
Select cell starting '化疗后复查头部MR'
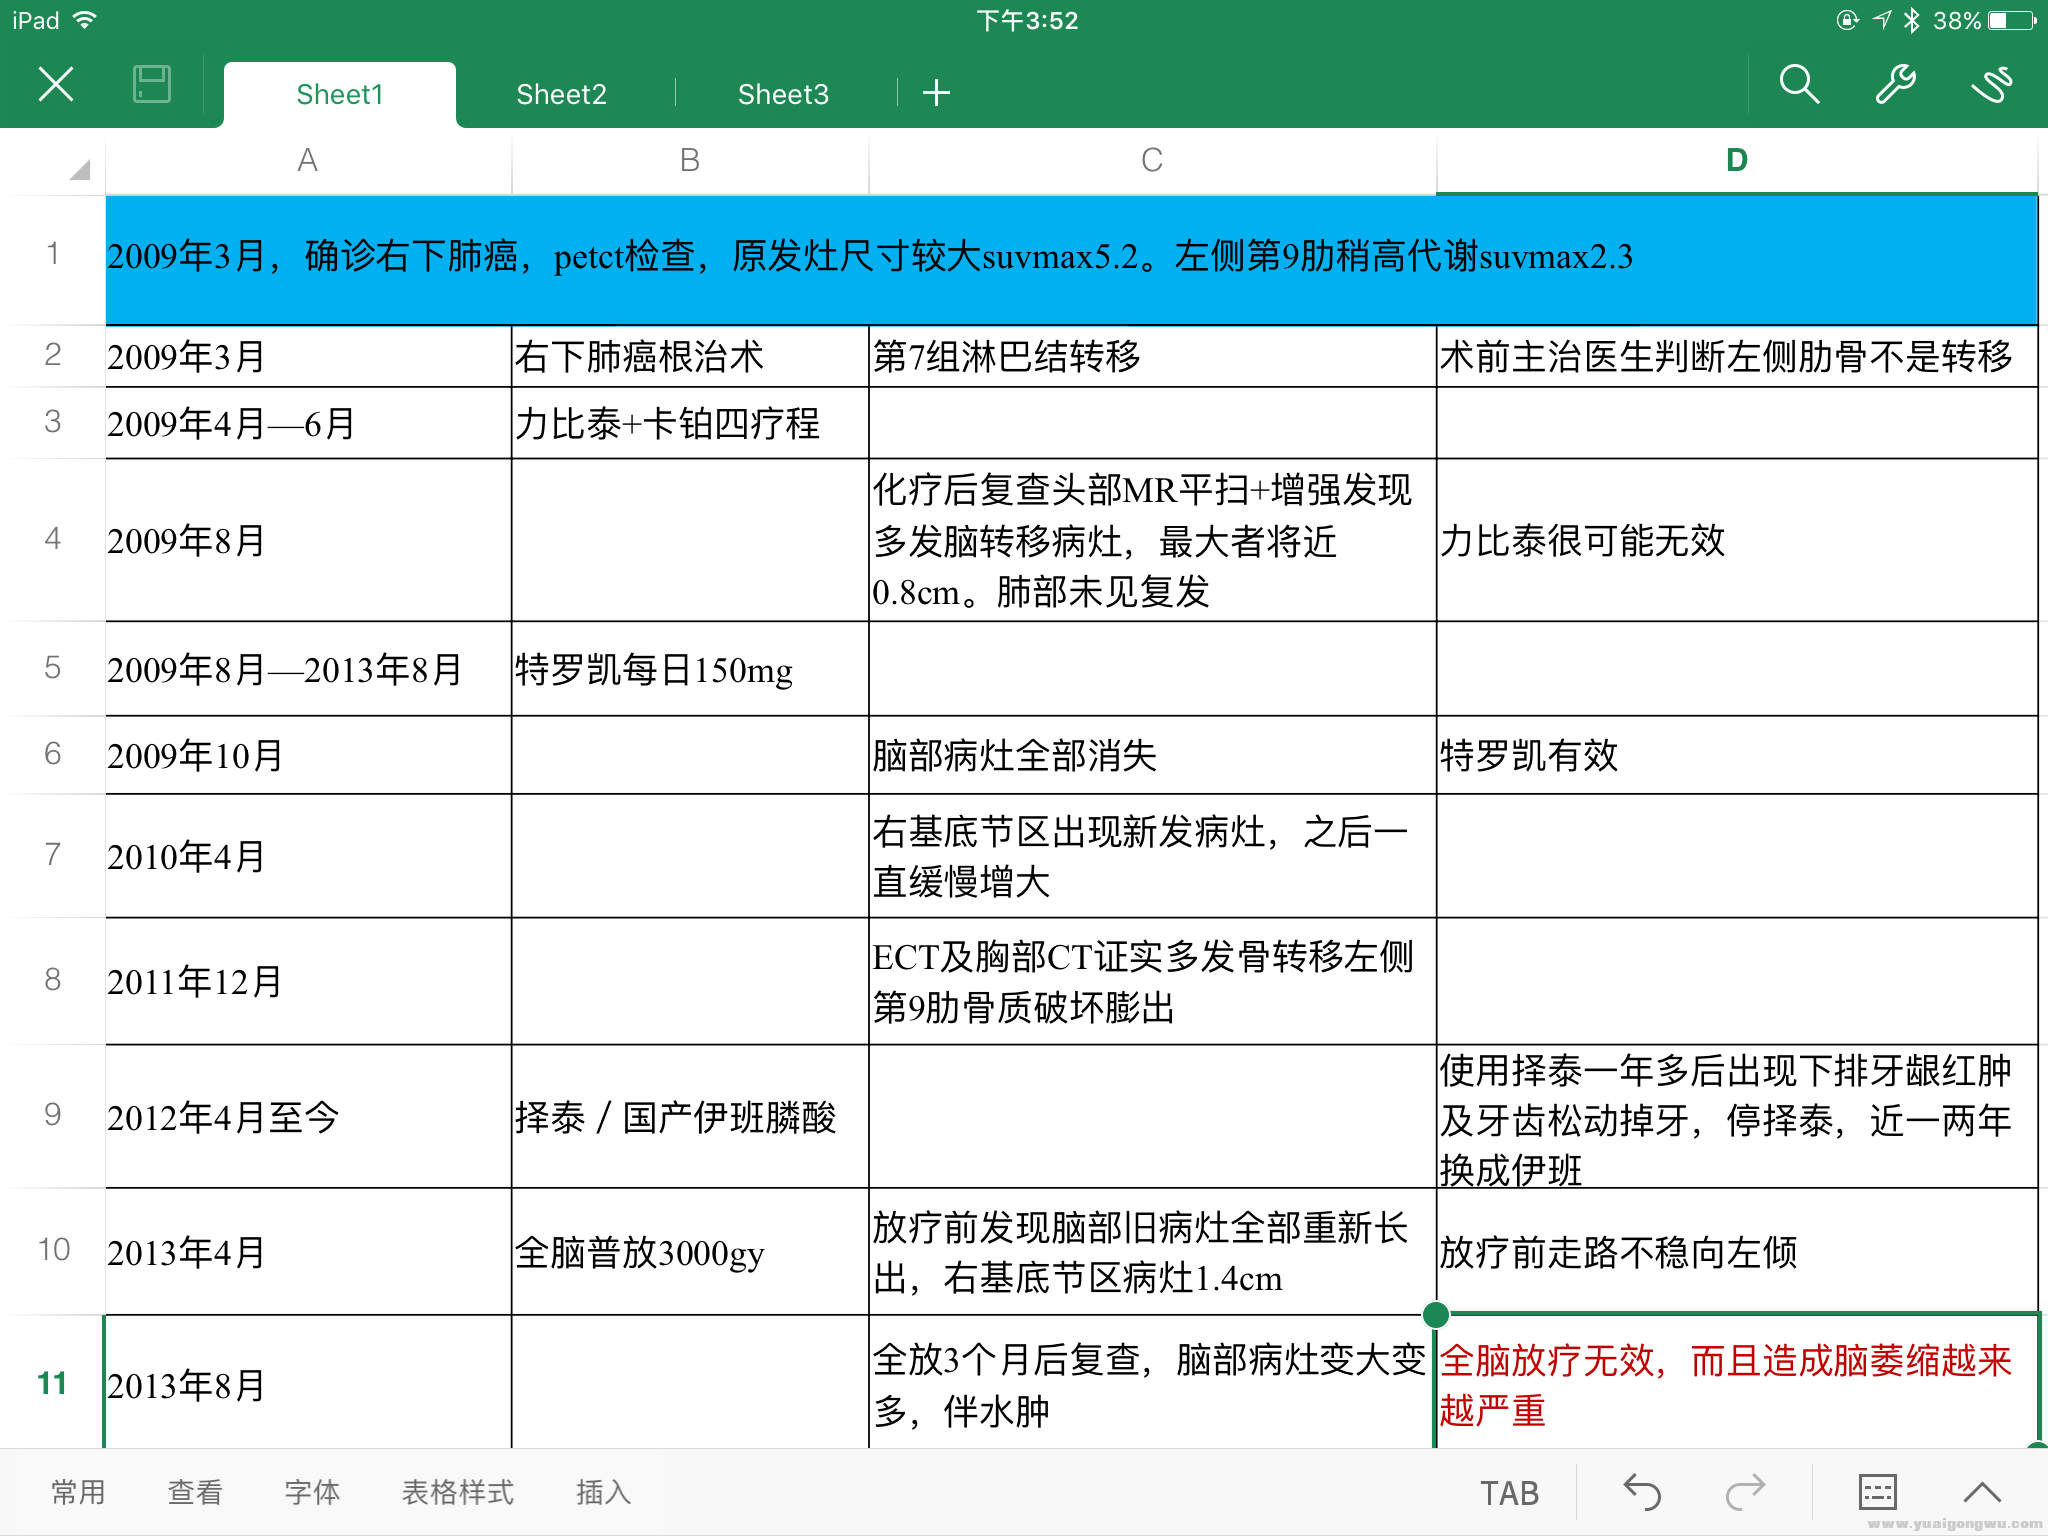pyautogui.click(x=1152, y=541)
